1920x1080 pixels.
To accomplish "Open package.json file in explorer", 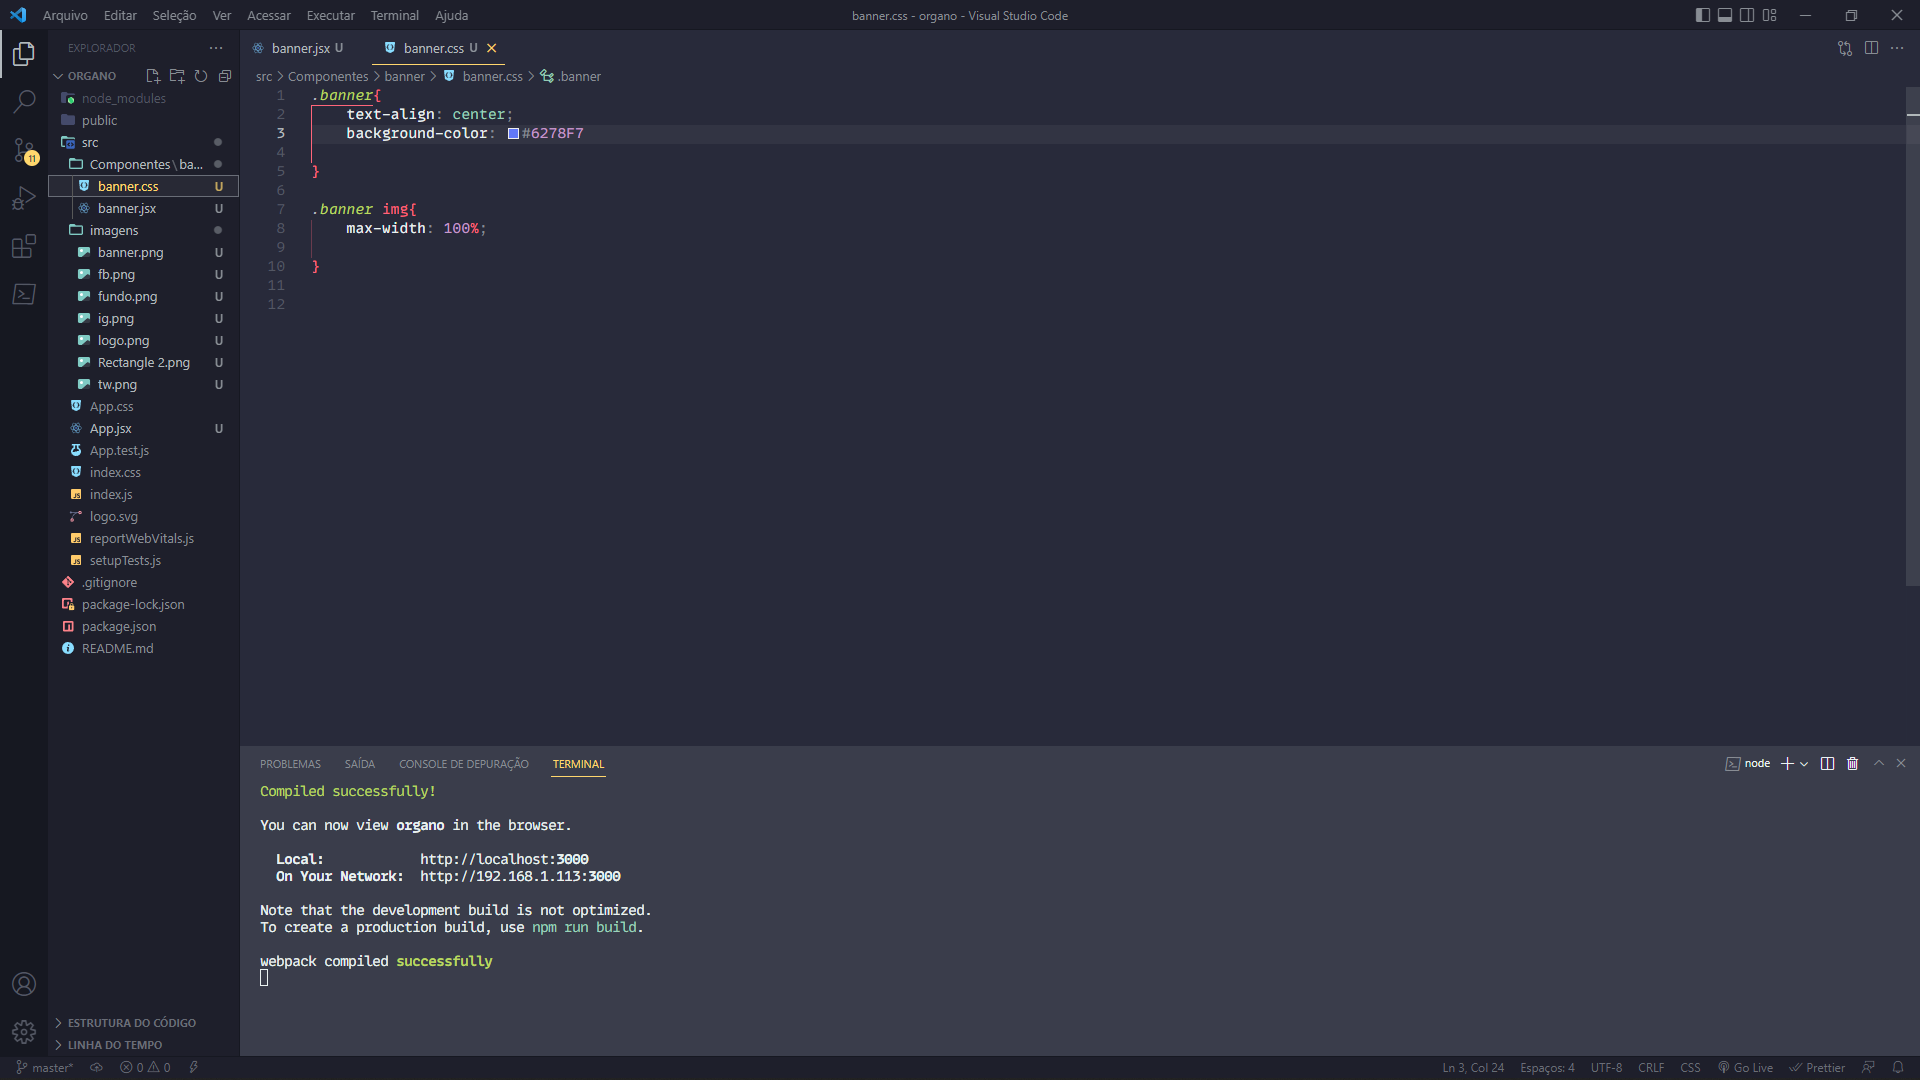I will point(143,626).
